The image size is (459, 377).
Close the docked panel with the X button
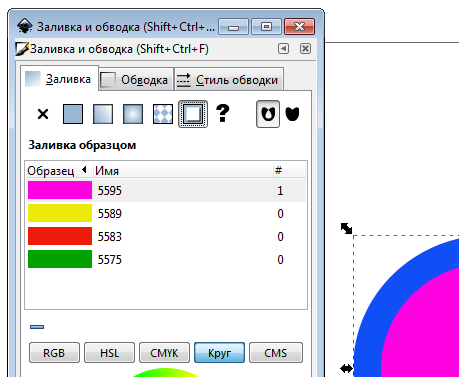[x=305, y=49]
